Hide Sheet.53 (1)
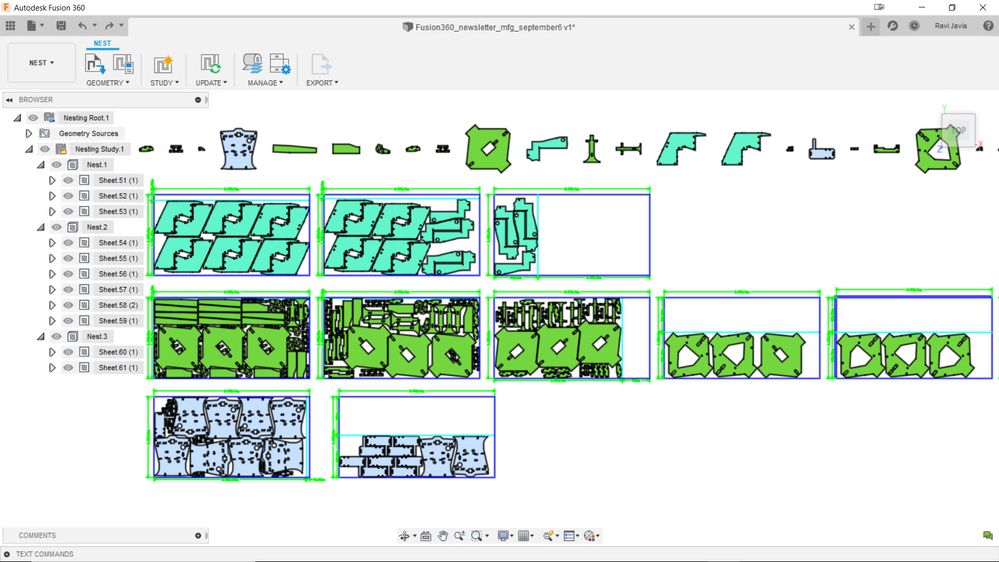This screenshot has height=562, width=999. [x=68, y=212]
